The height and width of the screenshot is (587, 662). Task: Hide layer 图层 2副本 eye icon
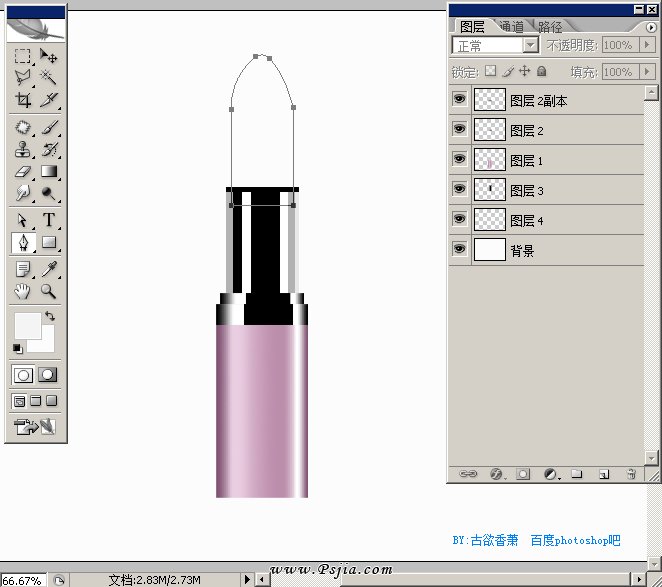tap(460, 99)
